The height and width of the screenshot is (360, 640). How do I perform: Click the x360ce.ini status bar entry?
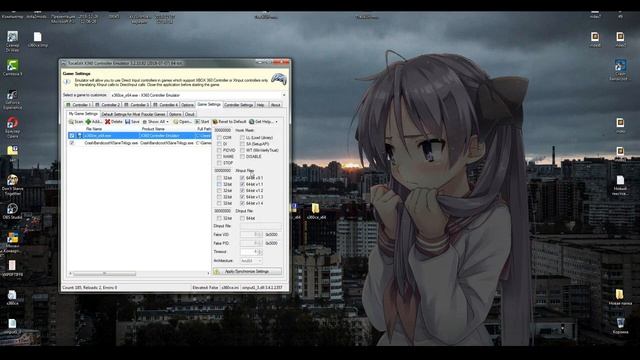click(x=230, y=288)
